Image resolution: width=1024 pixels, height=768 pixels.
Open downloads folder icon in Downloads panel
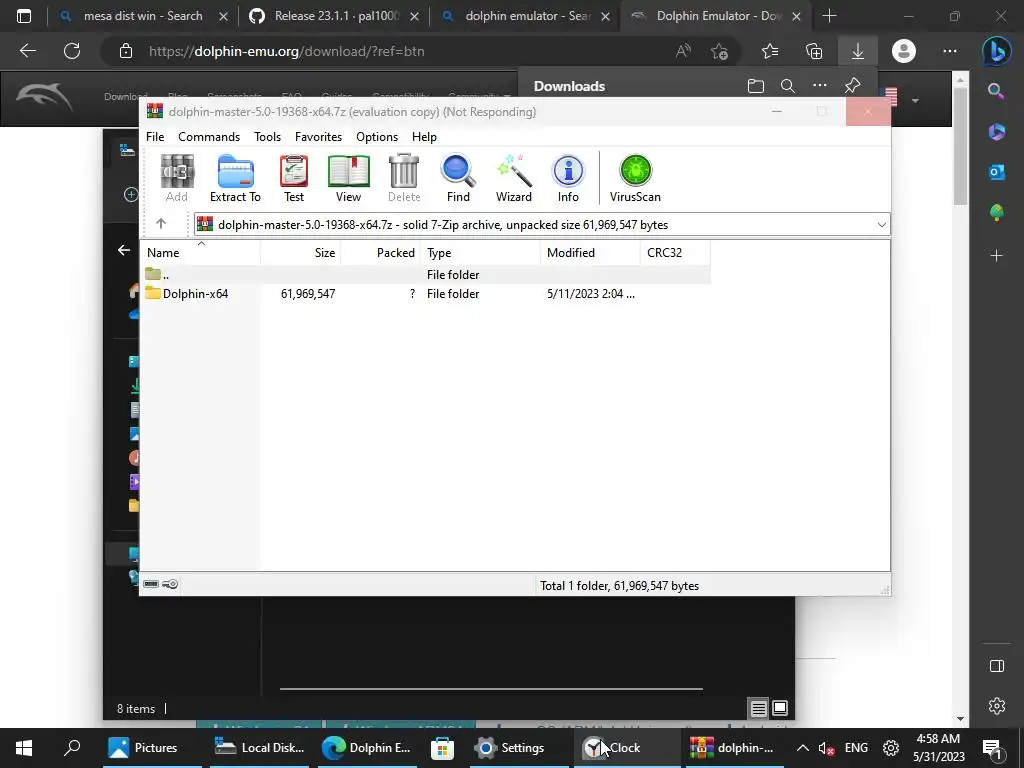coord(756,86)
